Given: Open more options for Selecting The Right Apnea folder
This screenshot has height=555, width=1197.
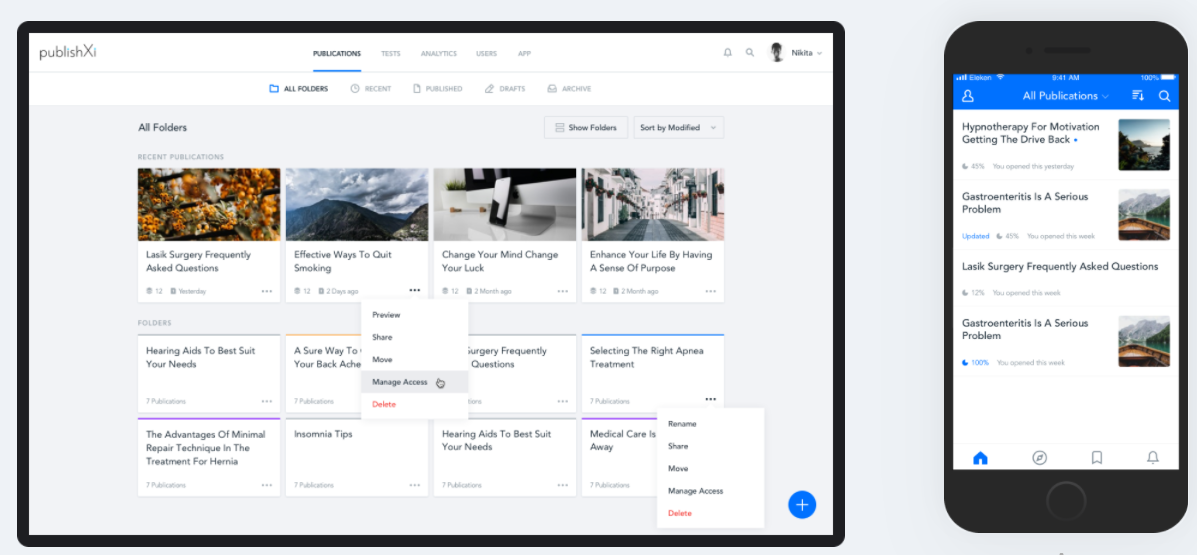Looking at the screenshot, I should pyautogui.click(x=711, y=399).
